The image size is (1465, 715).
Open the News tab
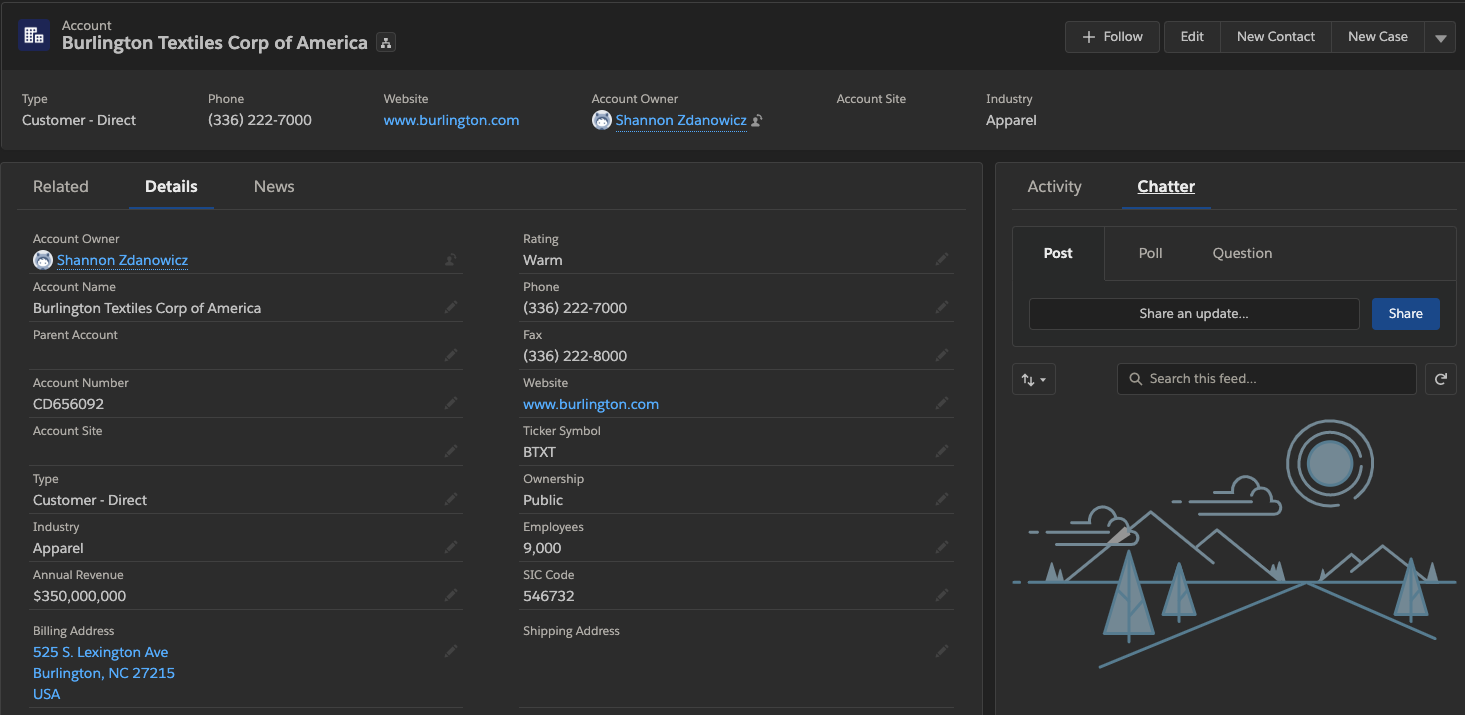click(x=274, y=187)
